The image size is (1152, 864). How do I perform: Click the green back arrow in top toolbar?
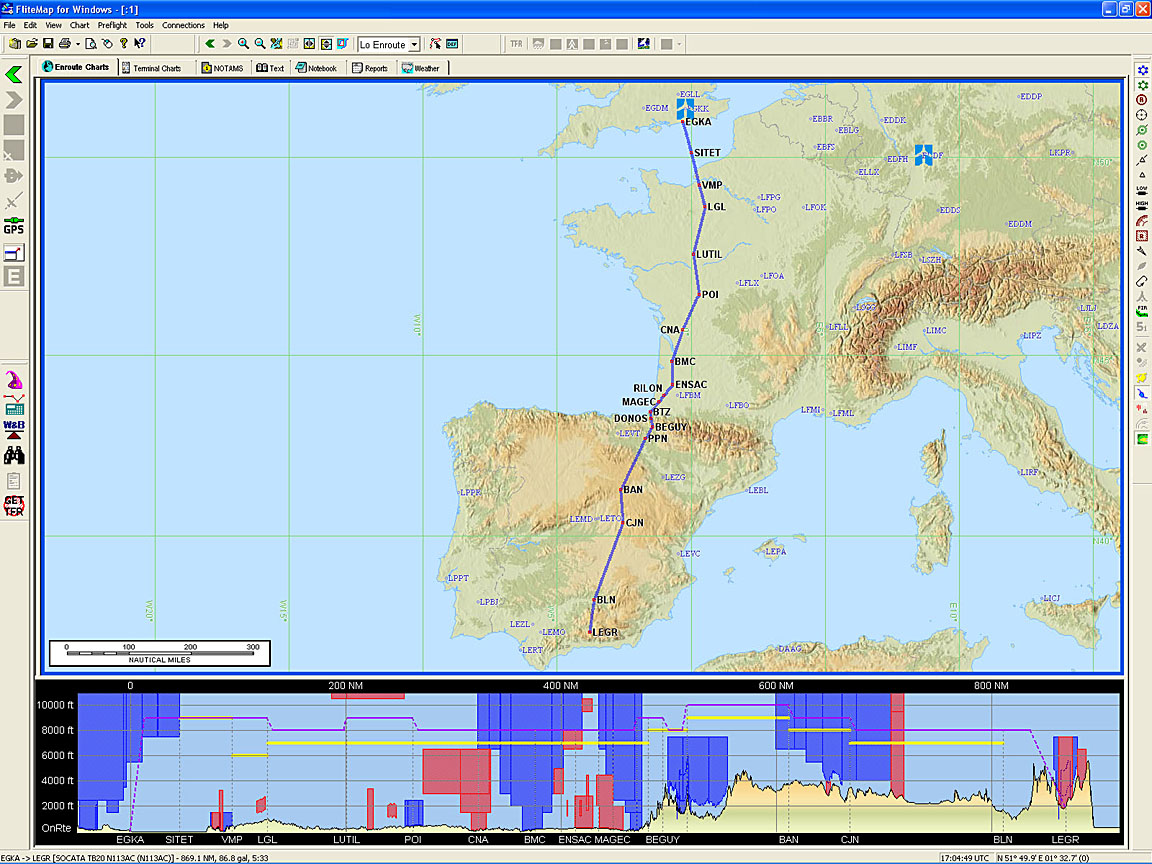[x=210, y=44]
